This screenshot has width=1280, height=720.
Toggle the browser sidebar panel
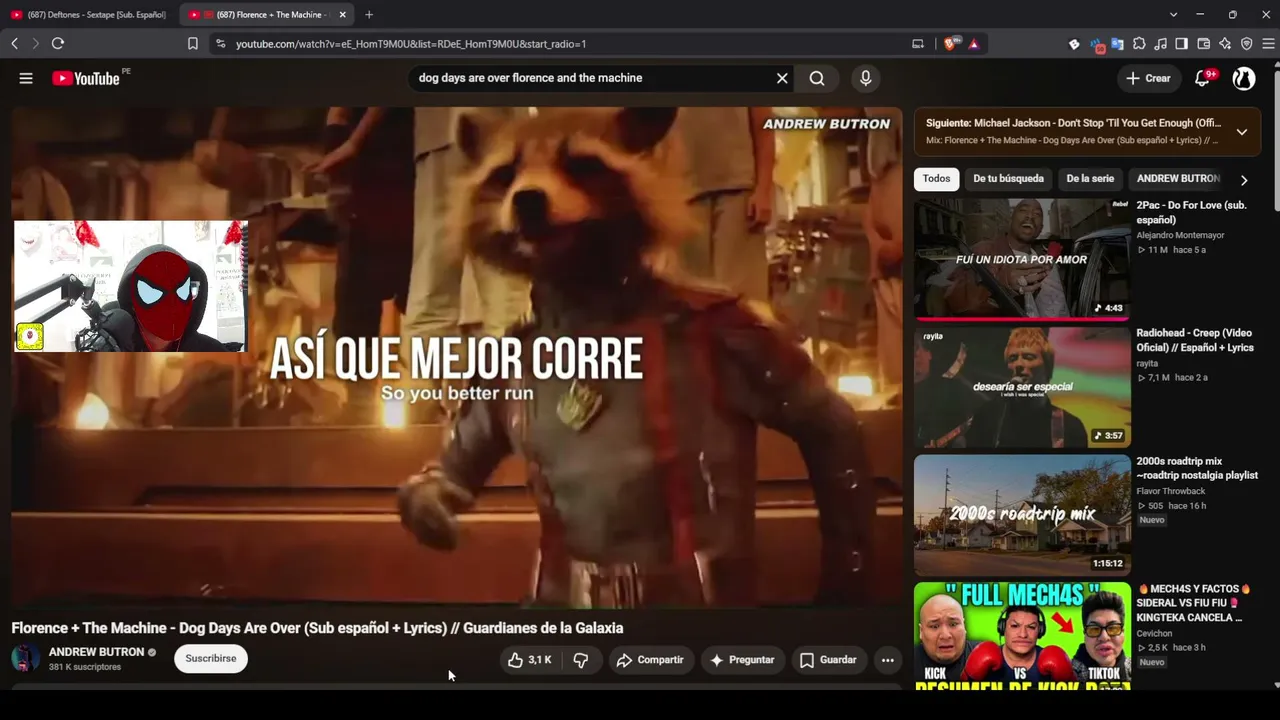point(1182,44)
